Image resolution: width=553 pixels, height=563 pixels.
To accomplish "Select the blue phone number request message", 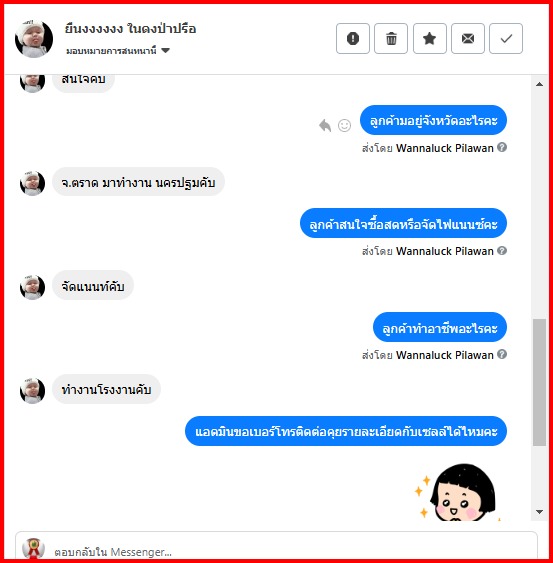I will (x=346, y=431).
